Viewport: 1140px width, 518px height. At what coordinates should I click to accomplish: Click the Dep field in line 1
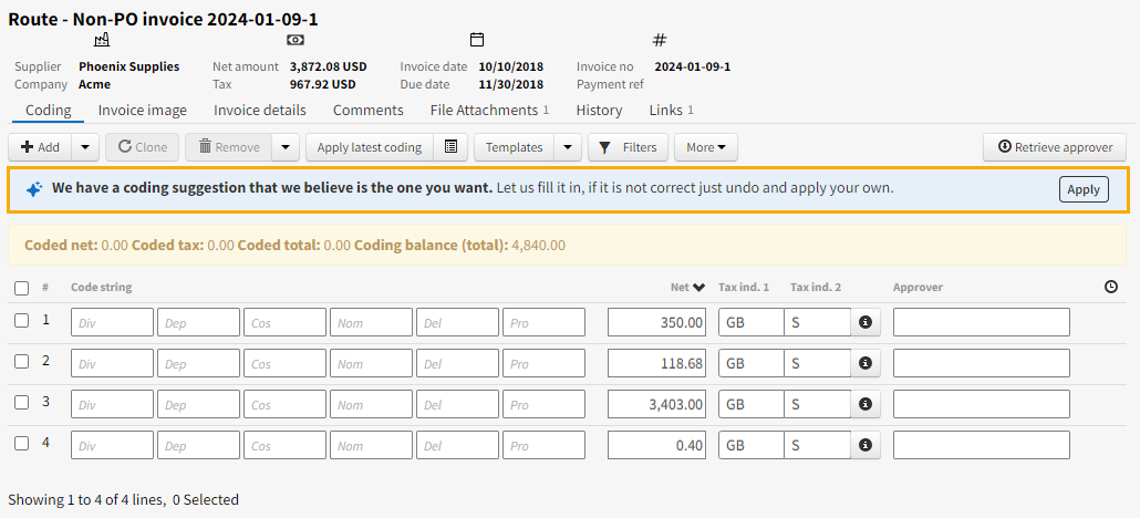pyautogui.click(x=198, y=322)
